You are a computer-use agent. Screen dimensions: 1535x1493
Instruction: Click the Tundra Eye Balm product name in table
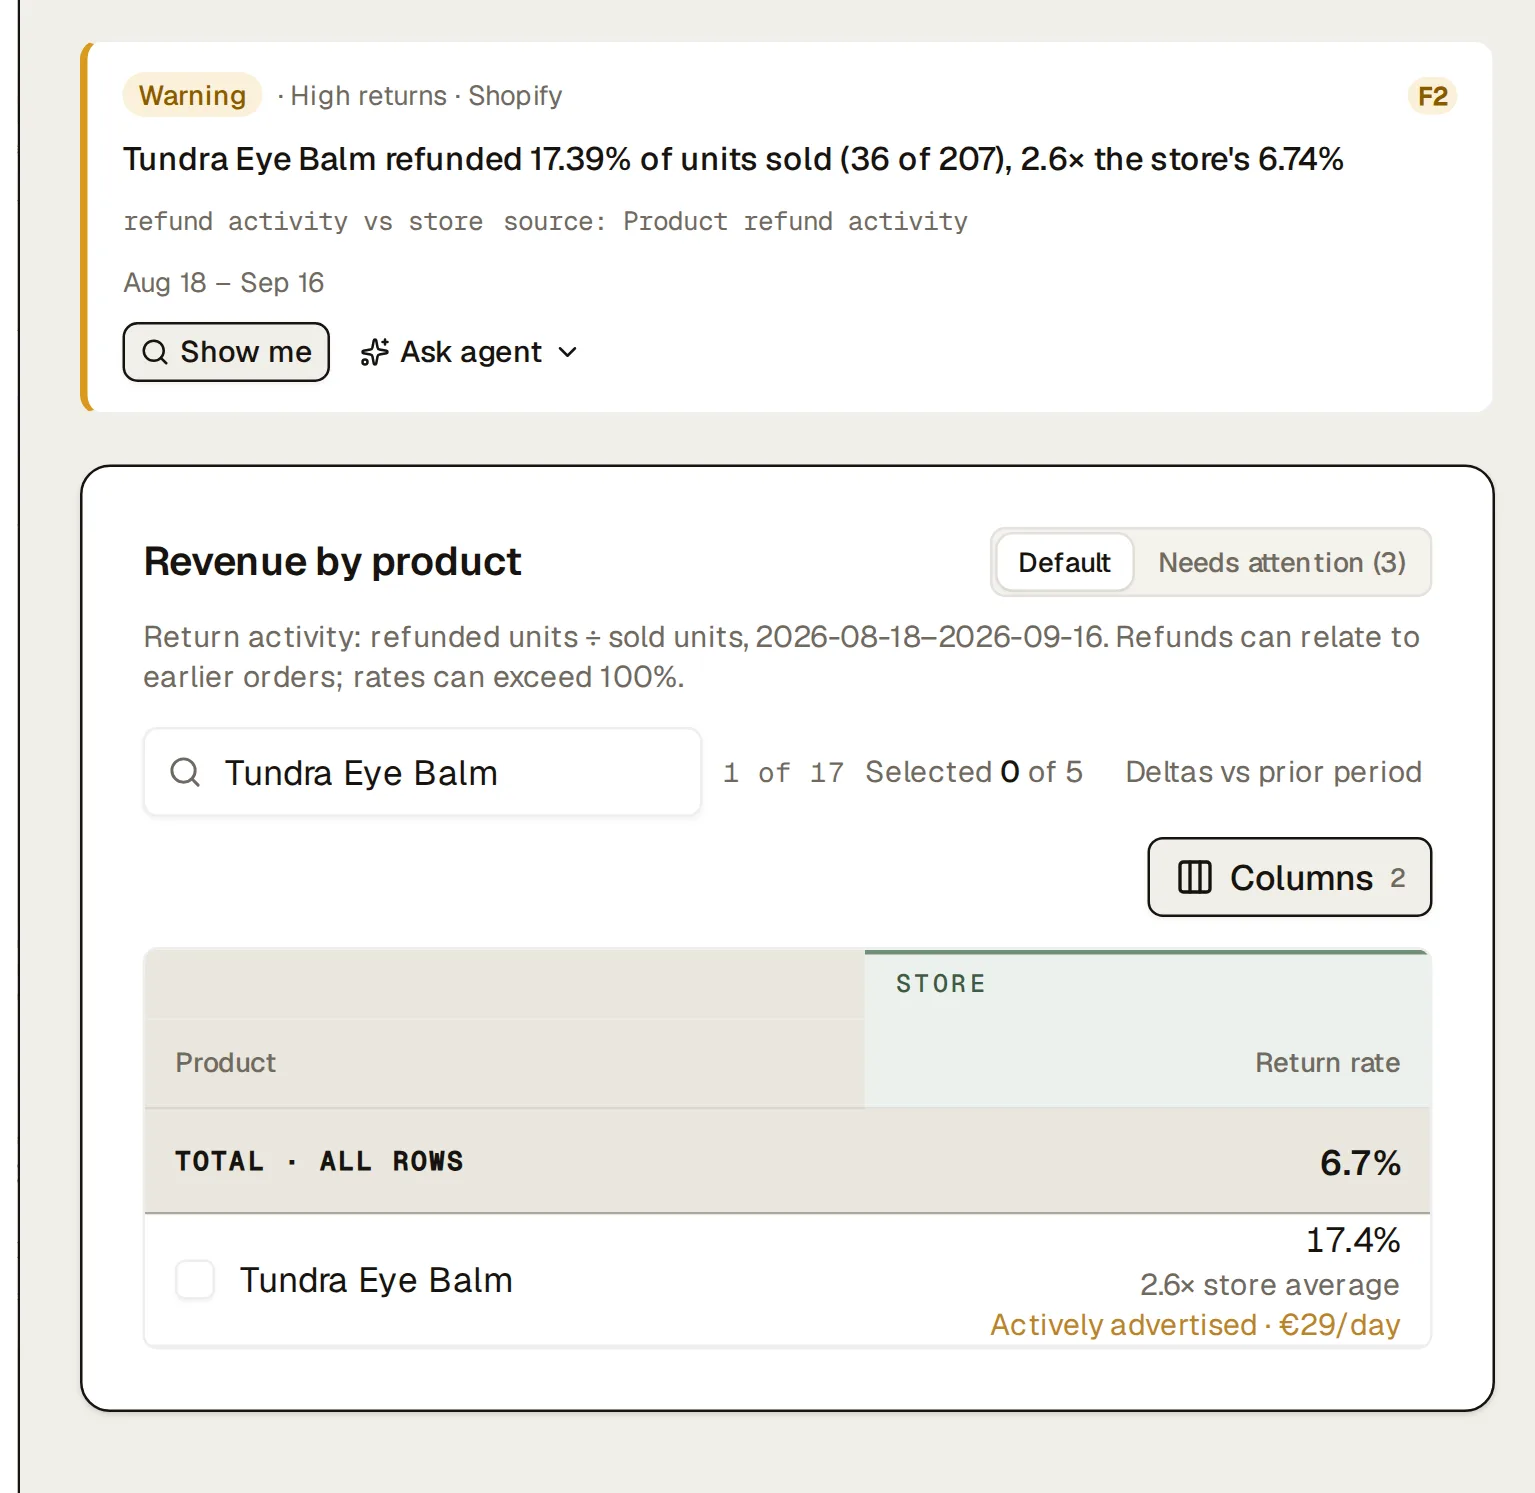click(x=376, y=1280)
